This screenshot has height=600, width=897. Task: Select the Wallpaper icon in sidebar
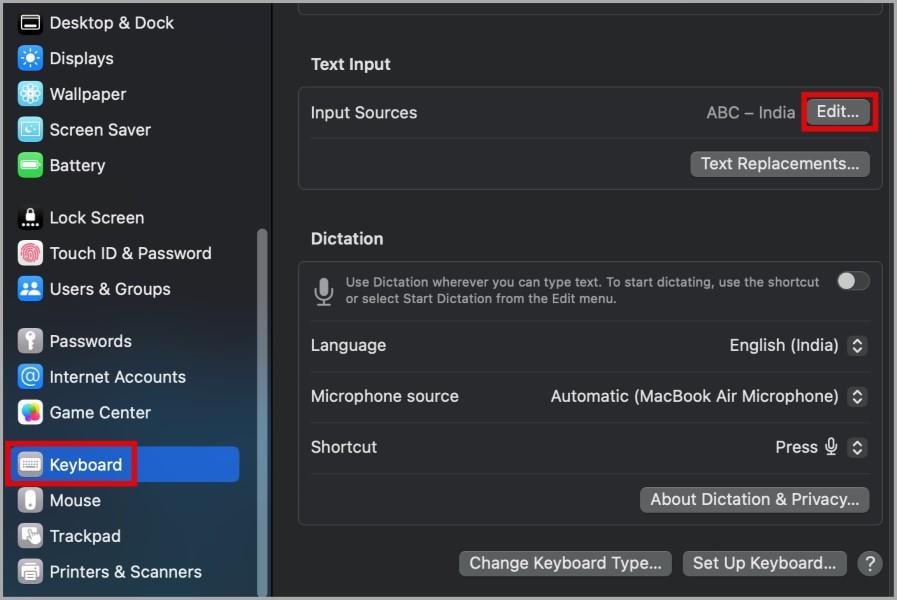[30, 94]
